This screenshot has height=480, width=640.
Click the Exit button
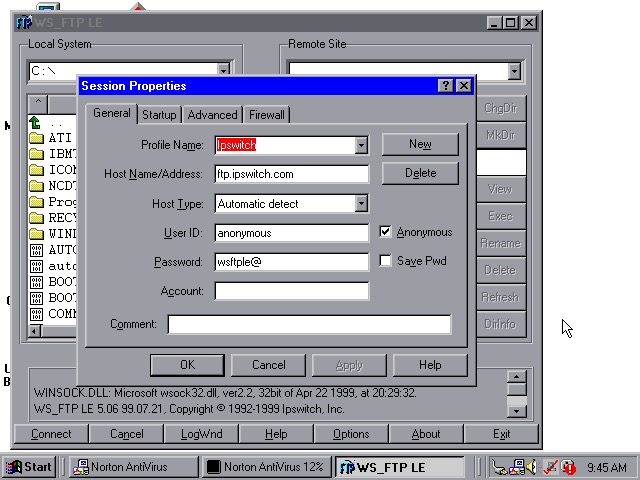pos(501,434)
